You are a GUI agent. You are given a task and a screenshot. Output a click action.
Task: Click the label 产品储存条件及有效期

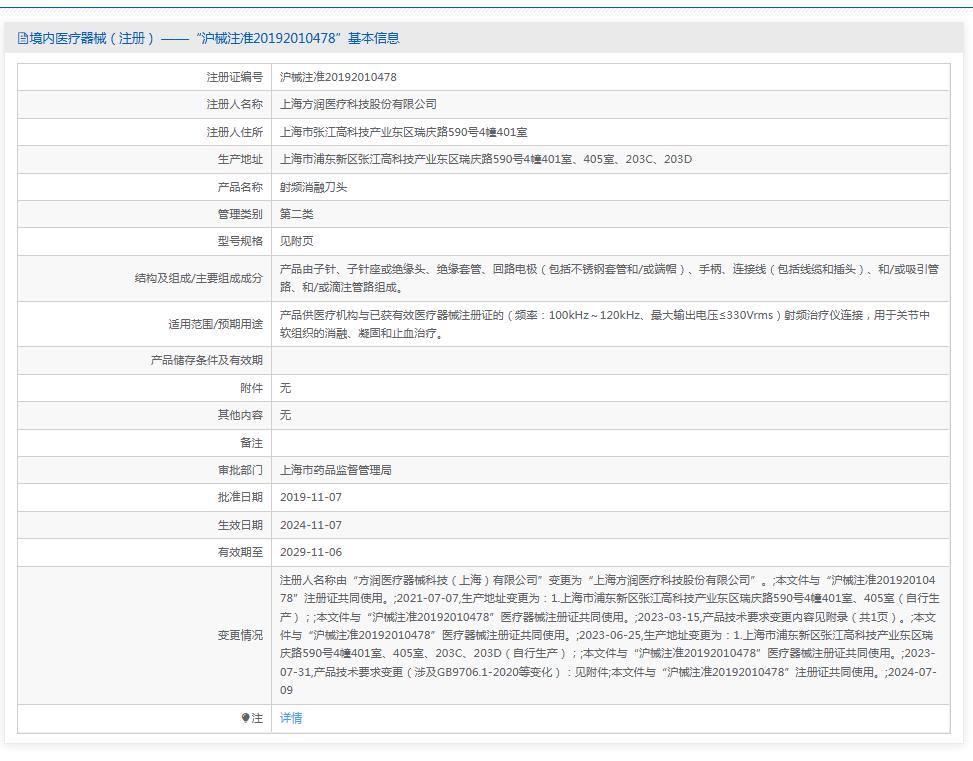207,361
